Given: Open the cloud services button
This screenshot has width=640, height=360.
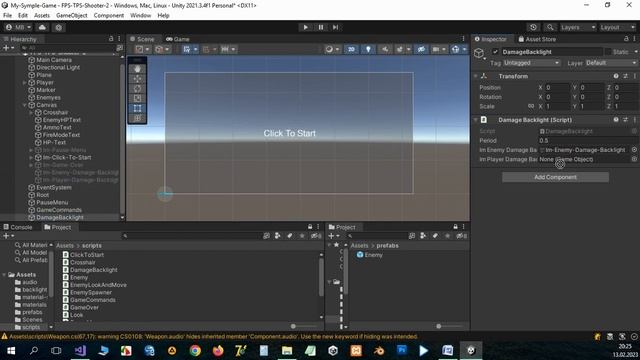Looking at the screenshot, I should pyautogui.click(x=42, y=27).
